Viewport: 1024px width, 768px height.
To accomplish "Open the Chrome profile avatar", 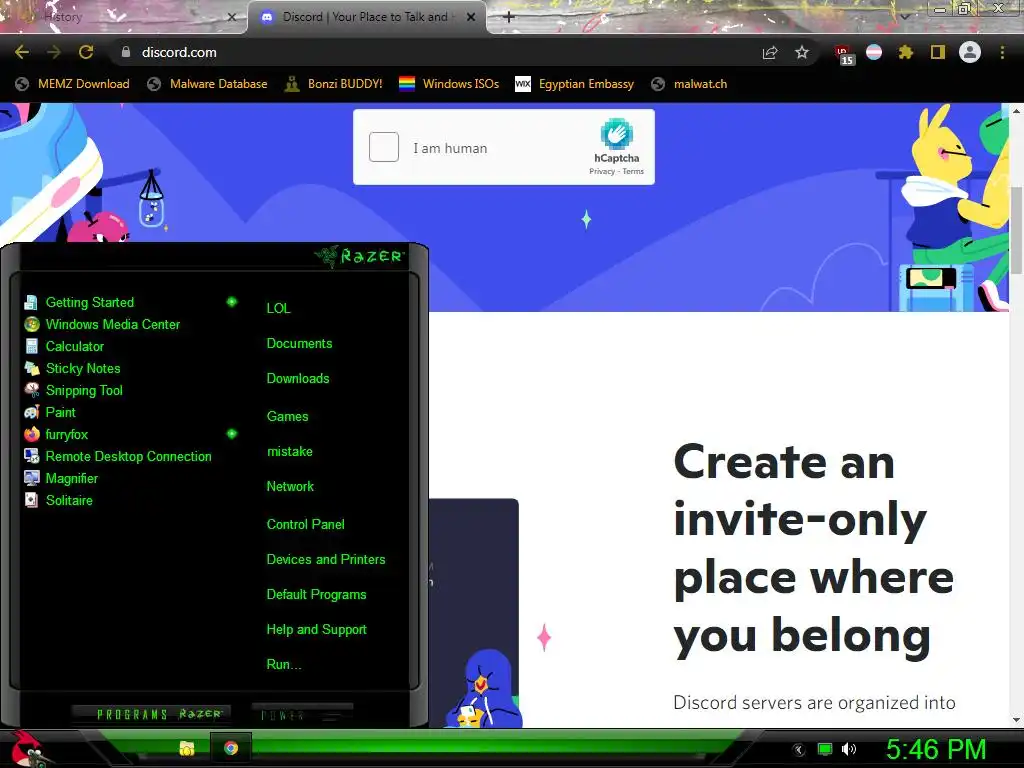I will tap(970, 52).
